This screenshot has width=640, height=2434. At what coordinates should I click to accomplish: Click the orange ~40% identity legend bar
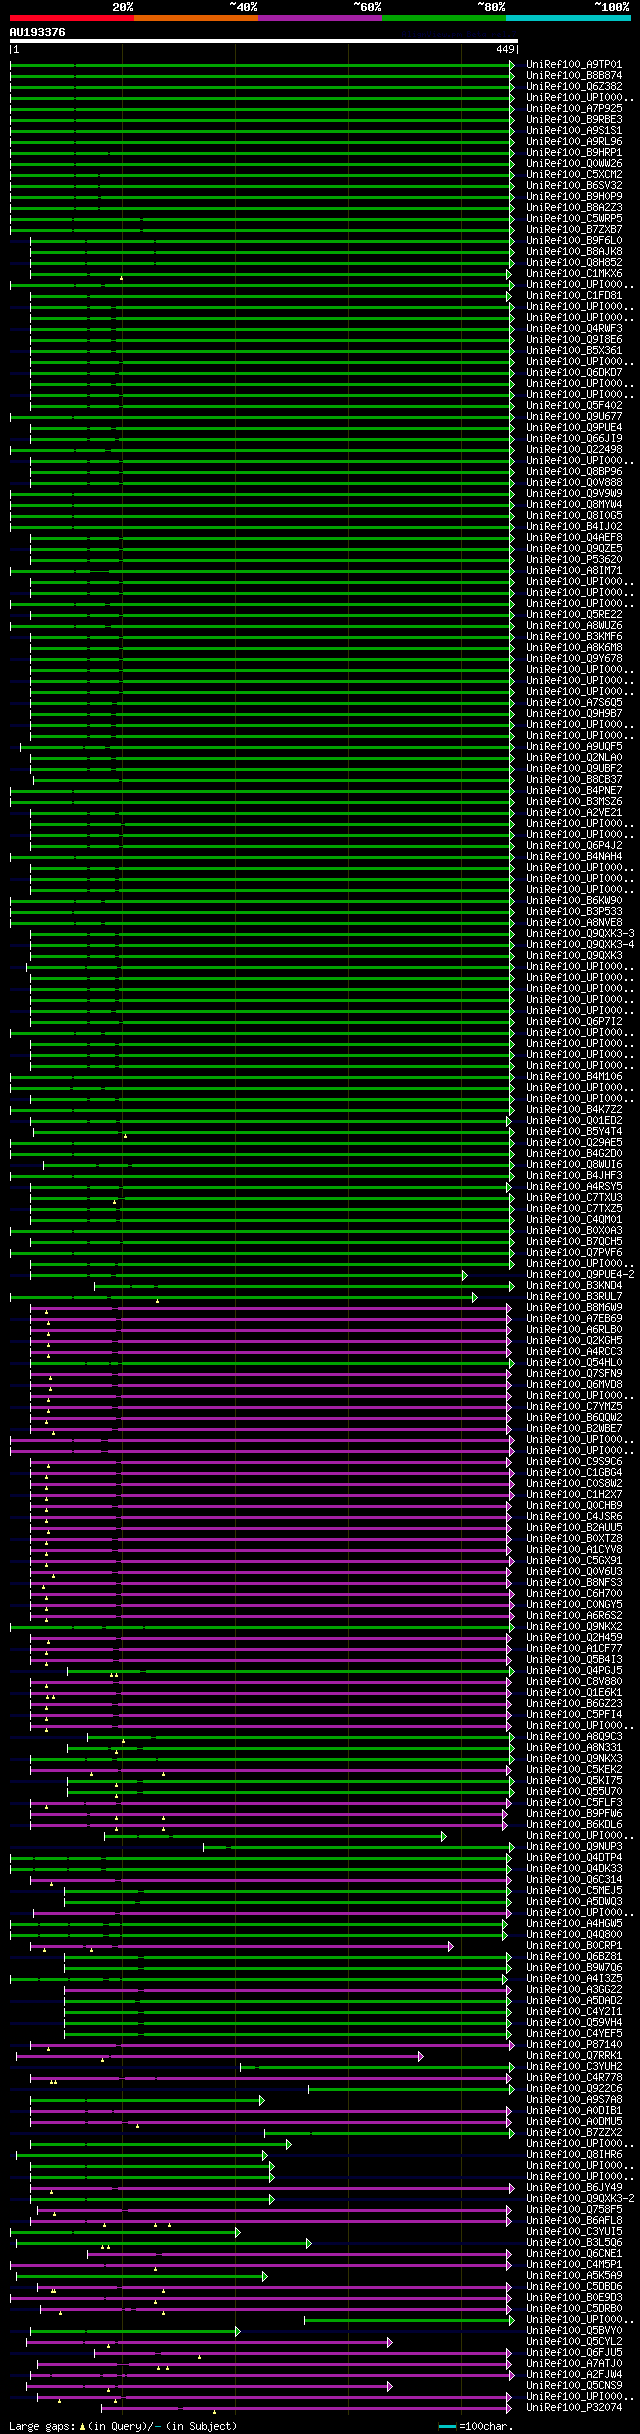tap(195, 18)
